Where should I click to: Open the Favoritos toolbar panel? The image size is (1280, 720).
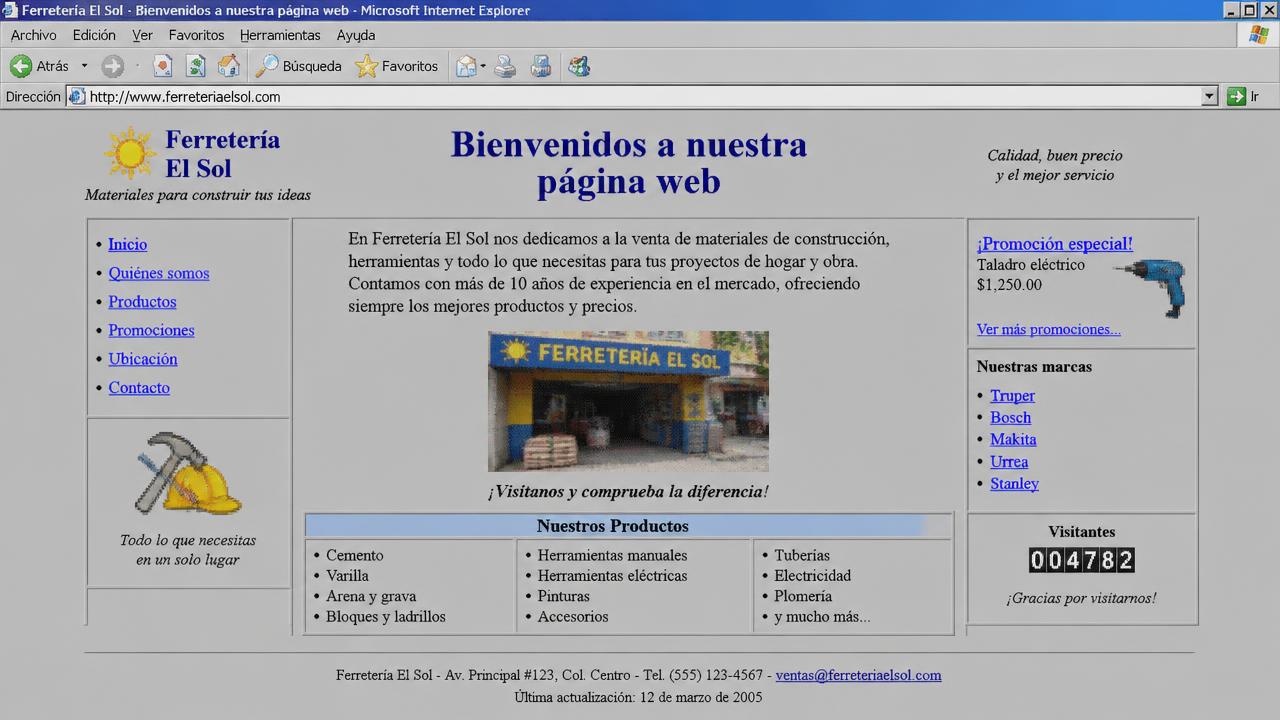coord(397,66)
